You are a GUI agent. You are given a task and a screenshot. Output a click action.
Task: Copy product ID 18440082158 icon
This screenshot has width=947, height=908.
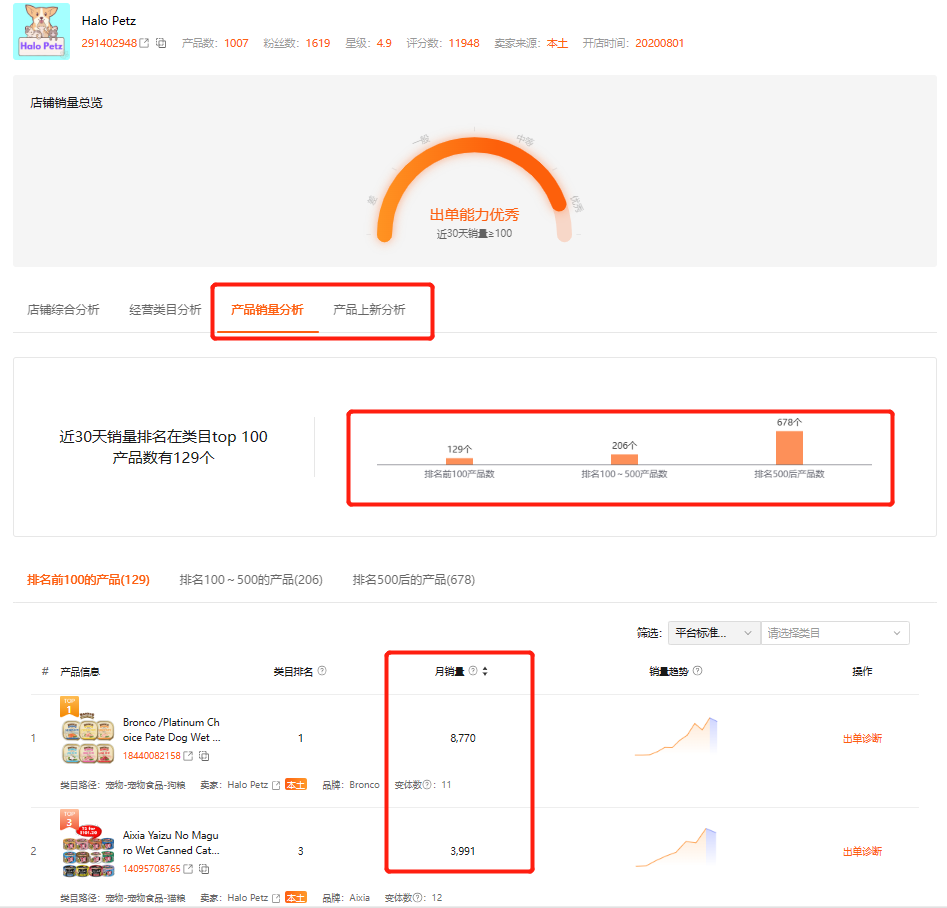coord(204,756)
